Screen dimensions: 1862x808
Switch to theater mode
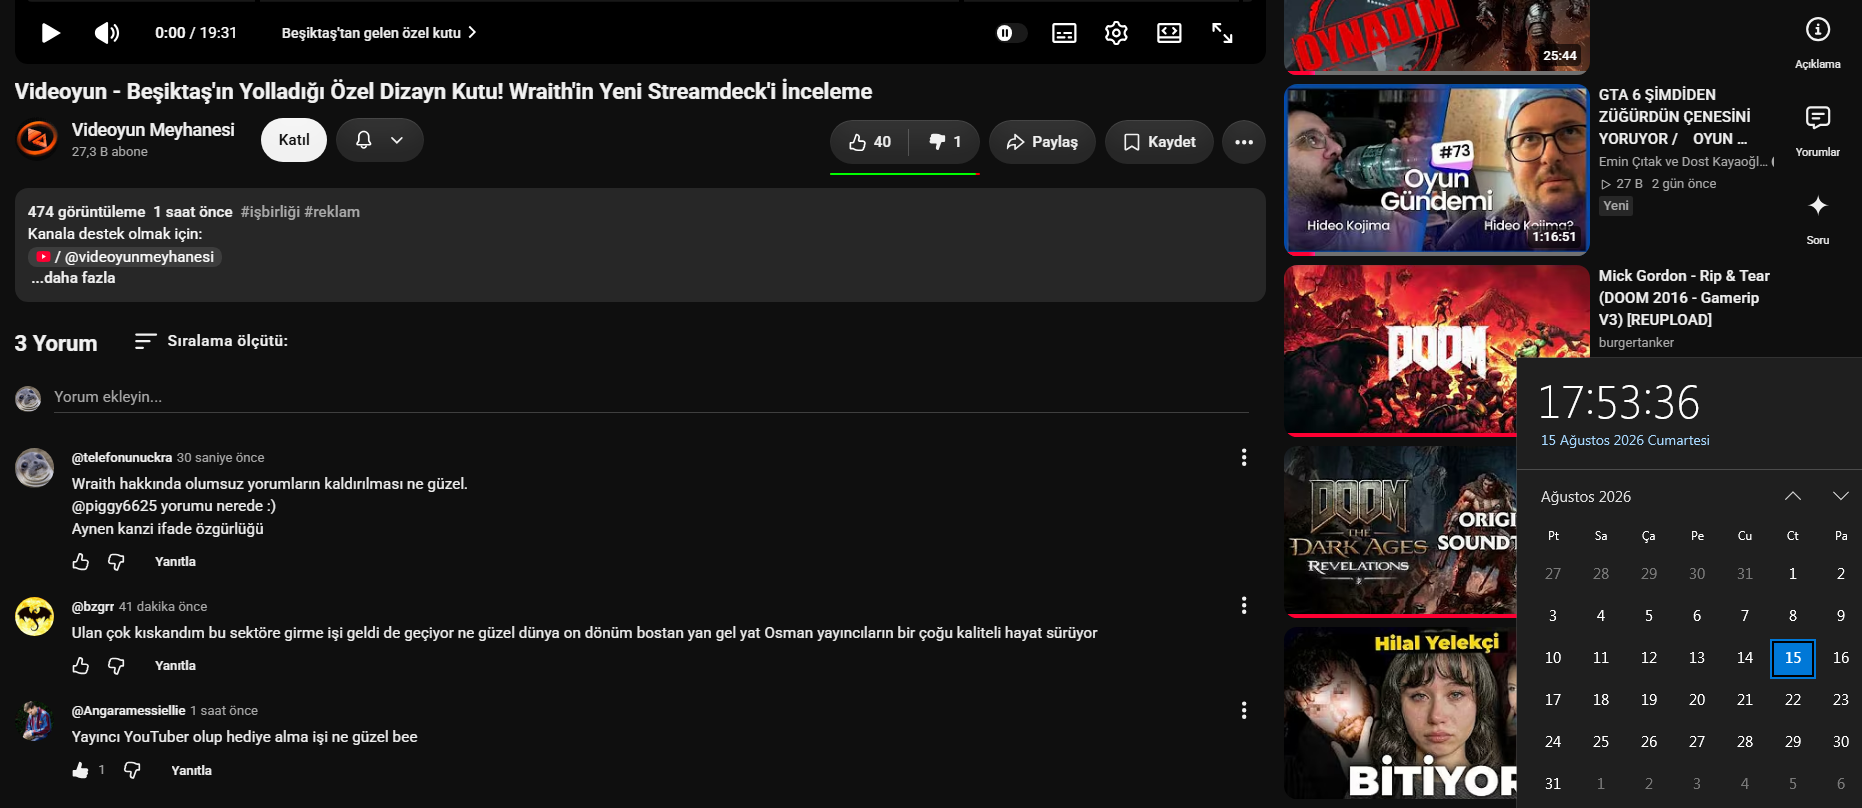click(x=1169, y=33)
